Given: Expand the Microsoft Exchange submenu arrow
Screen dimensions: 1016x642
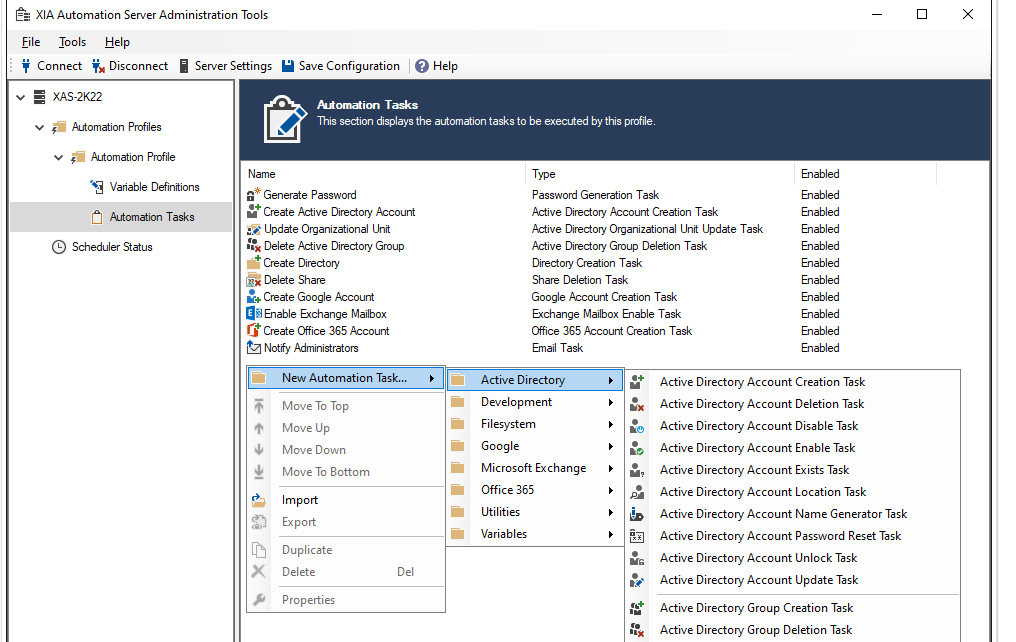Looking at the screenshot, I should point(610,468).
